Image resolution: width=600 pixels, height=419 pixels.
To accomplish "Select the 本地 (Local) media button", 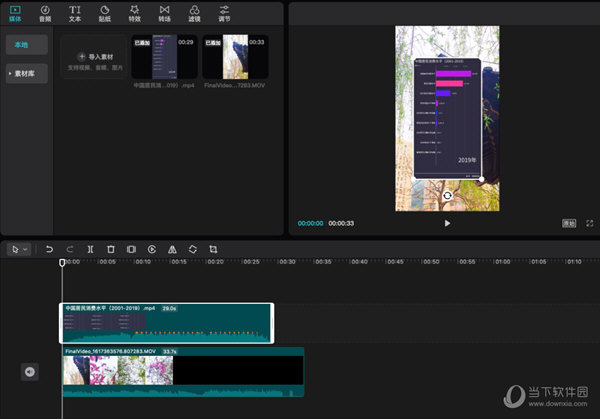I will point(26,45).
